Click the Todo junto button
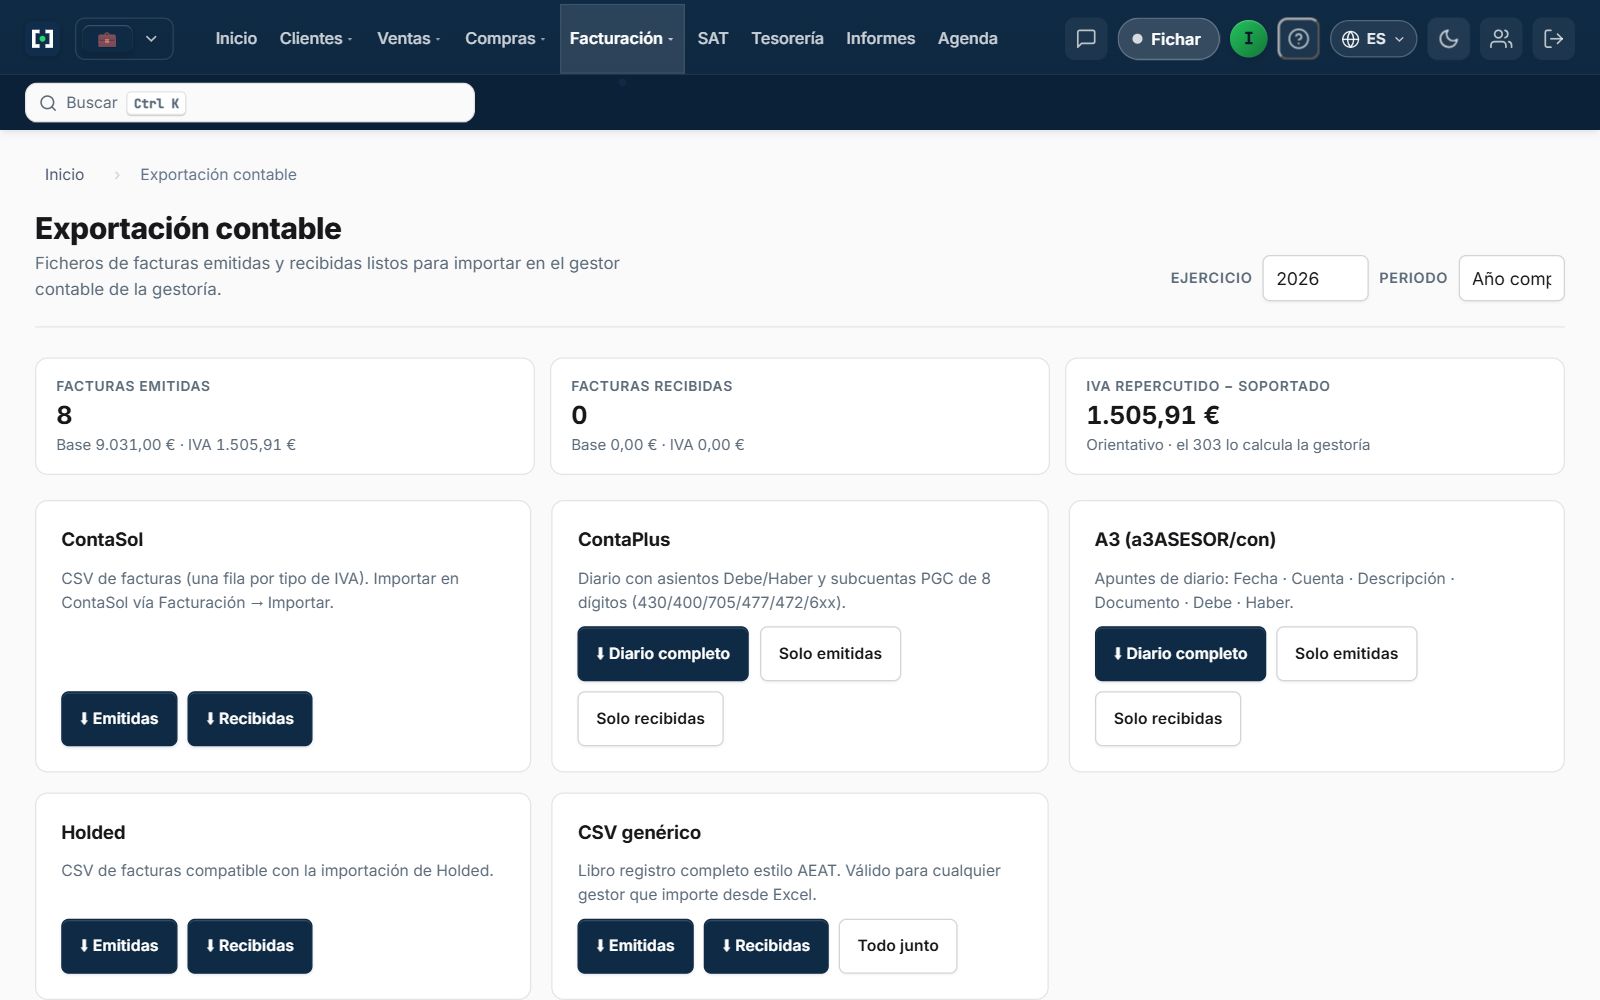 [898, 946]
